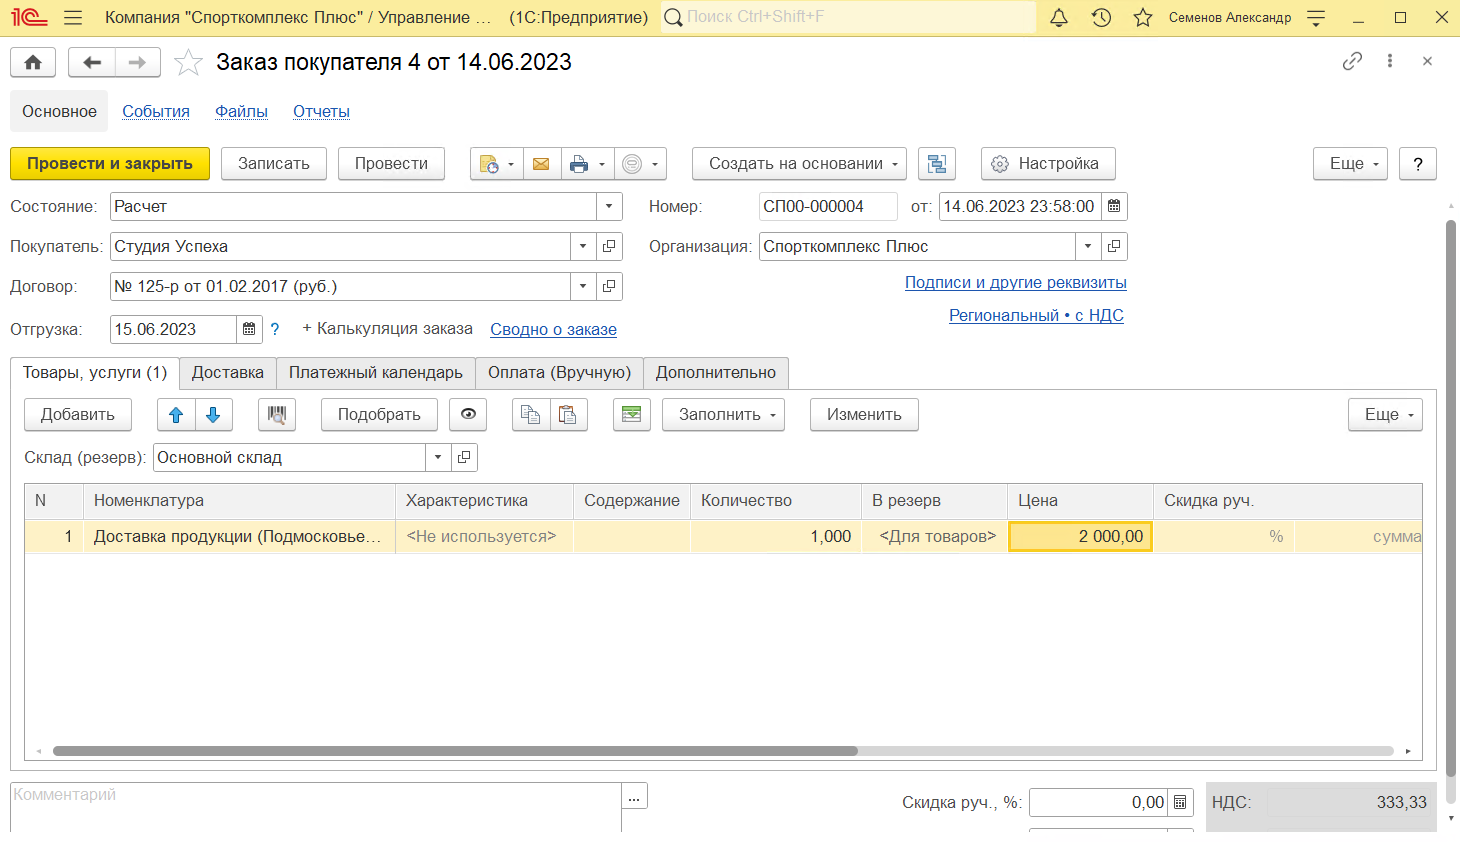Click the horizontal scrollbar of the goods table

click(x=455, y=751)
